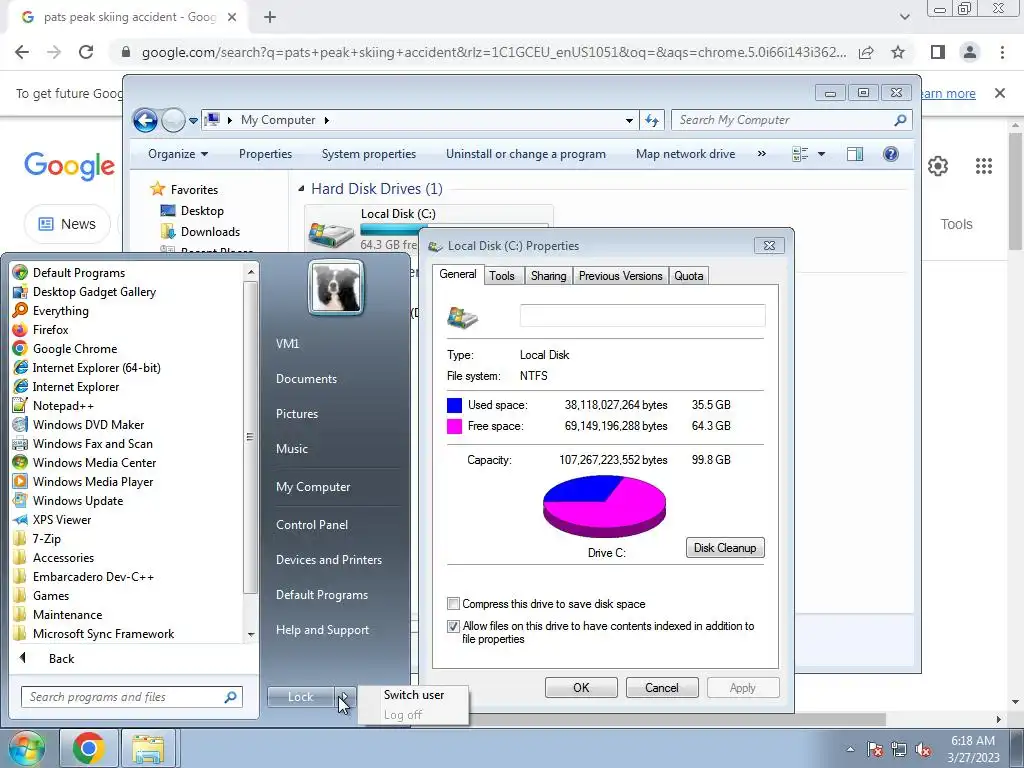The height and width of the screenshot is (768, 1024).
Task: Open the Quota tab
Action: click(688, 276)
